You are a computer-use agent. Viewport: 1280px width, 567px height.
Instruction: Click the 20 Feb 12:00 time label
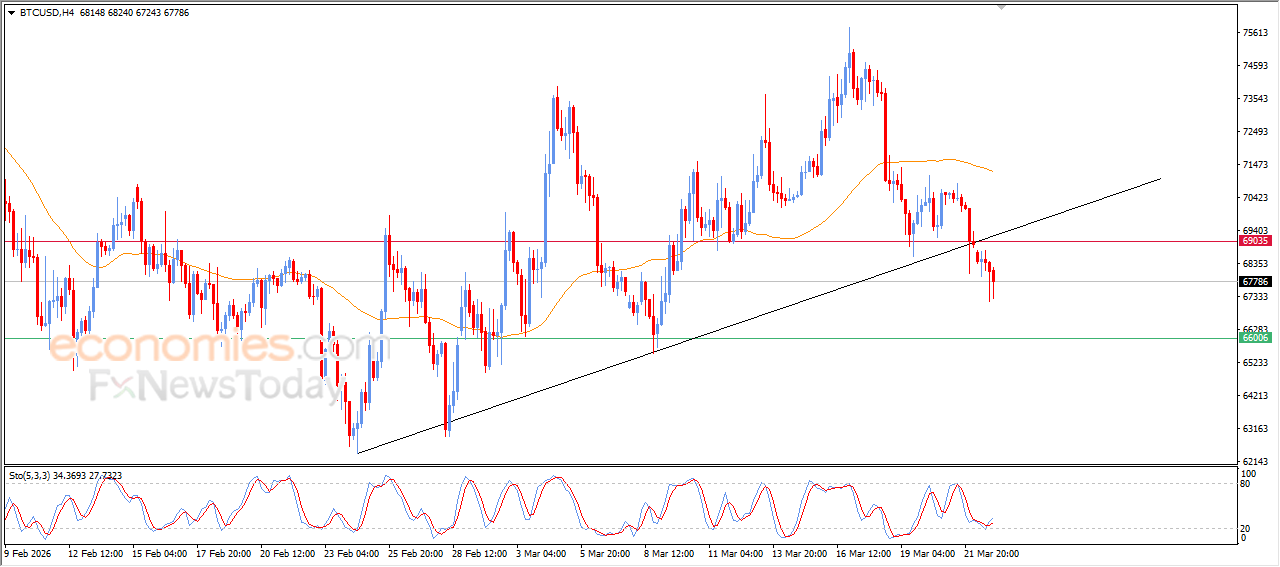(x=288, y=553)
